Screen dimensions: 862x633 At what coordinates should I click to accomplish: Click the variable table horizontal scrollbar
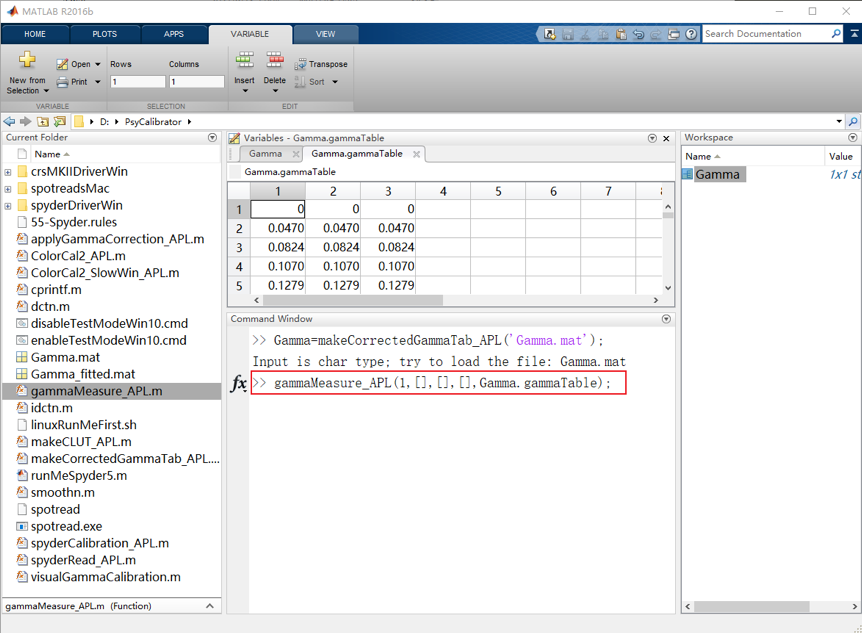[x=352, y=300]
